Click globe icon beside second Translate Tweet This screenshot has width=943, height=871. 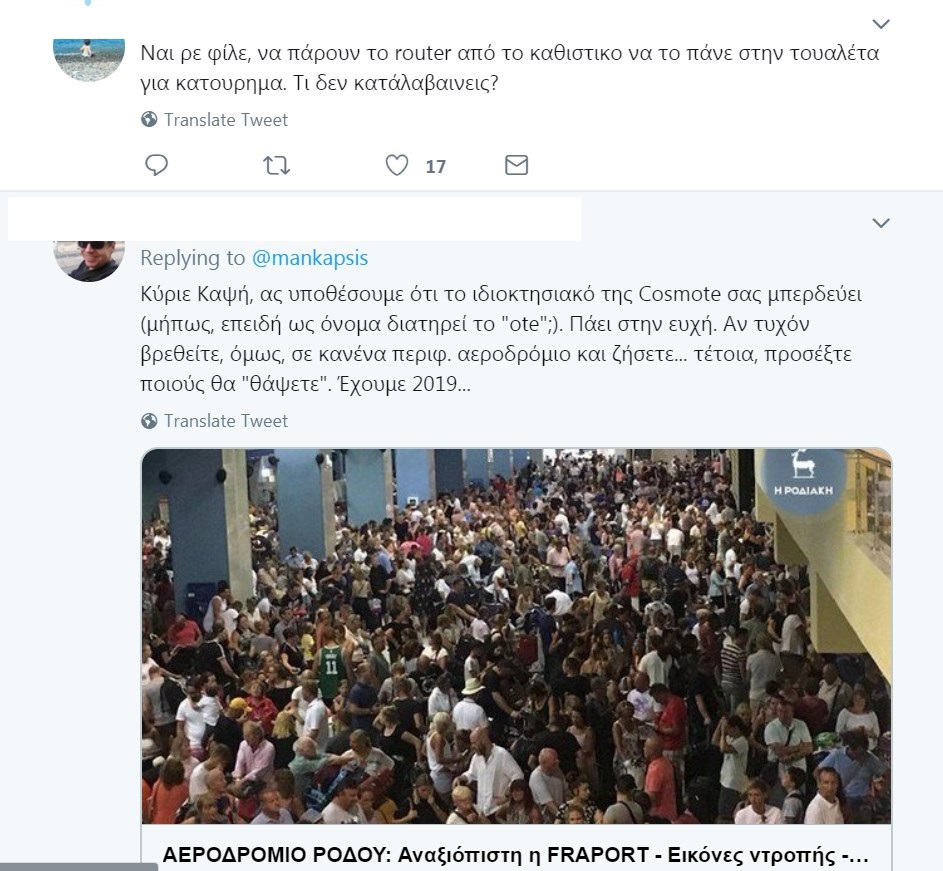point(149,420)
